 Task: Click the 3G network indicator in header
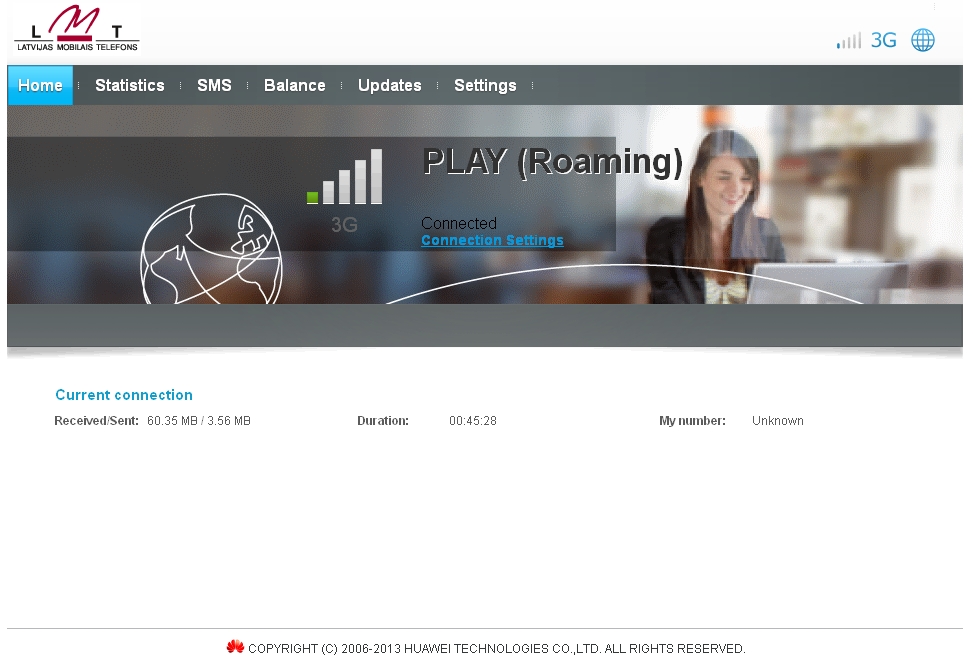click(883, 41)
